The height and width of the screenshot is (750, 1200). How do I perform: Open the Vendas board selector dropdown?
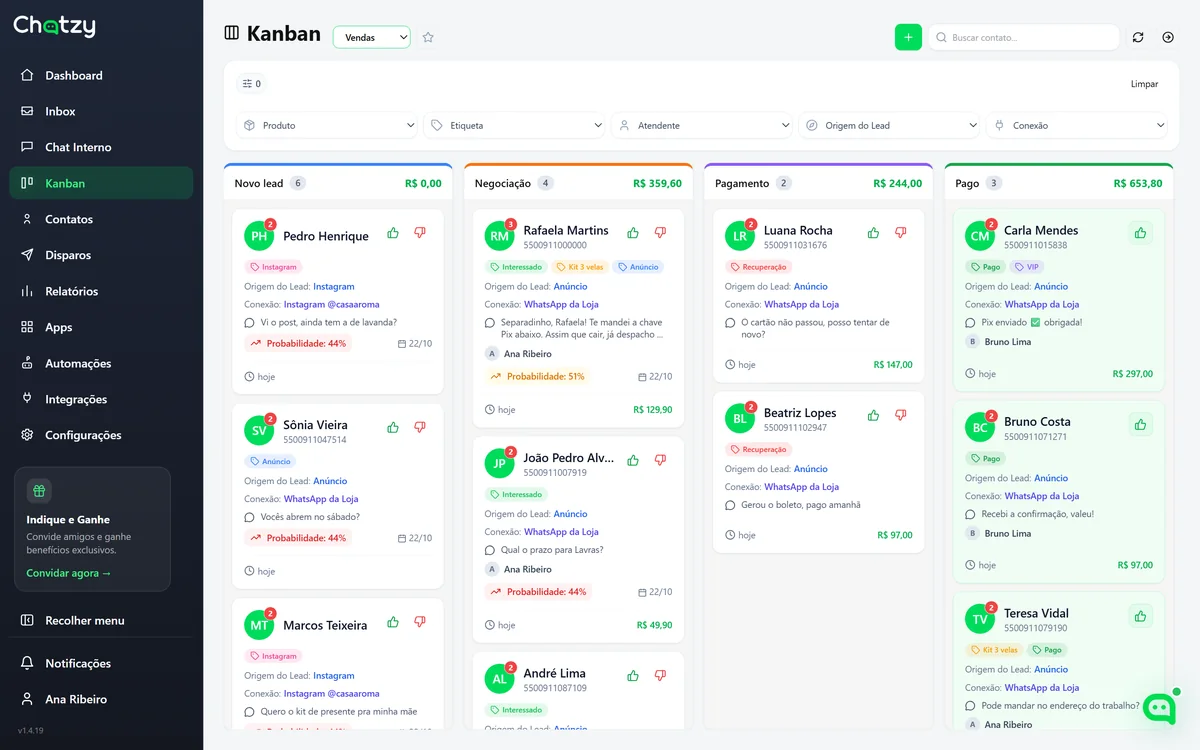coord(372,37)
